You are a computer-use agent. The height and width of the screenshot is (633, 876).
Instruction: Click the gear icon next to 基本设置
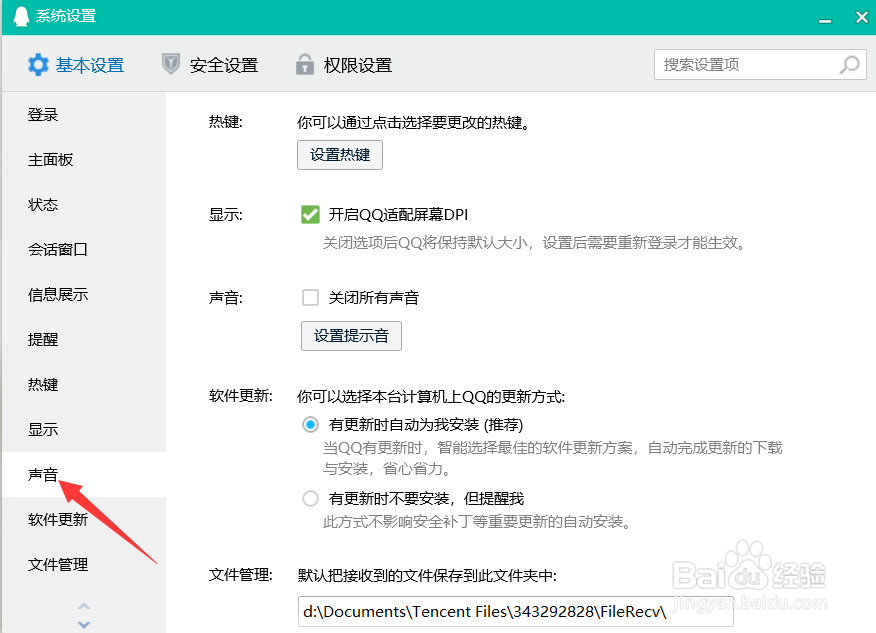tap(38, 65)
